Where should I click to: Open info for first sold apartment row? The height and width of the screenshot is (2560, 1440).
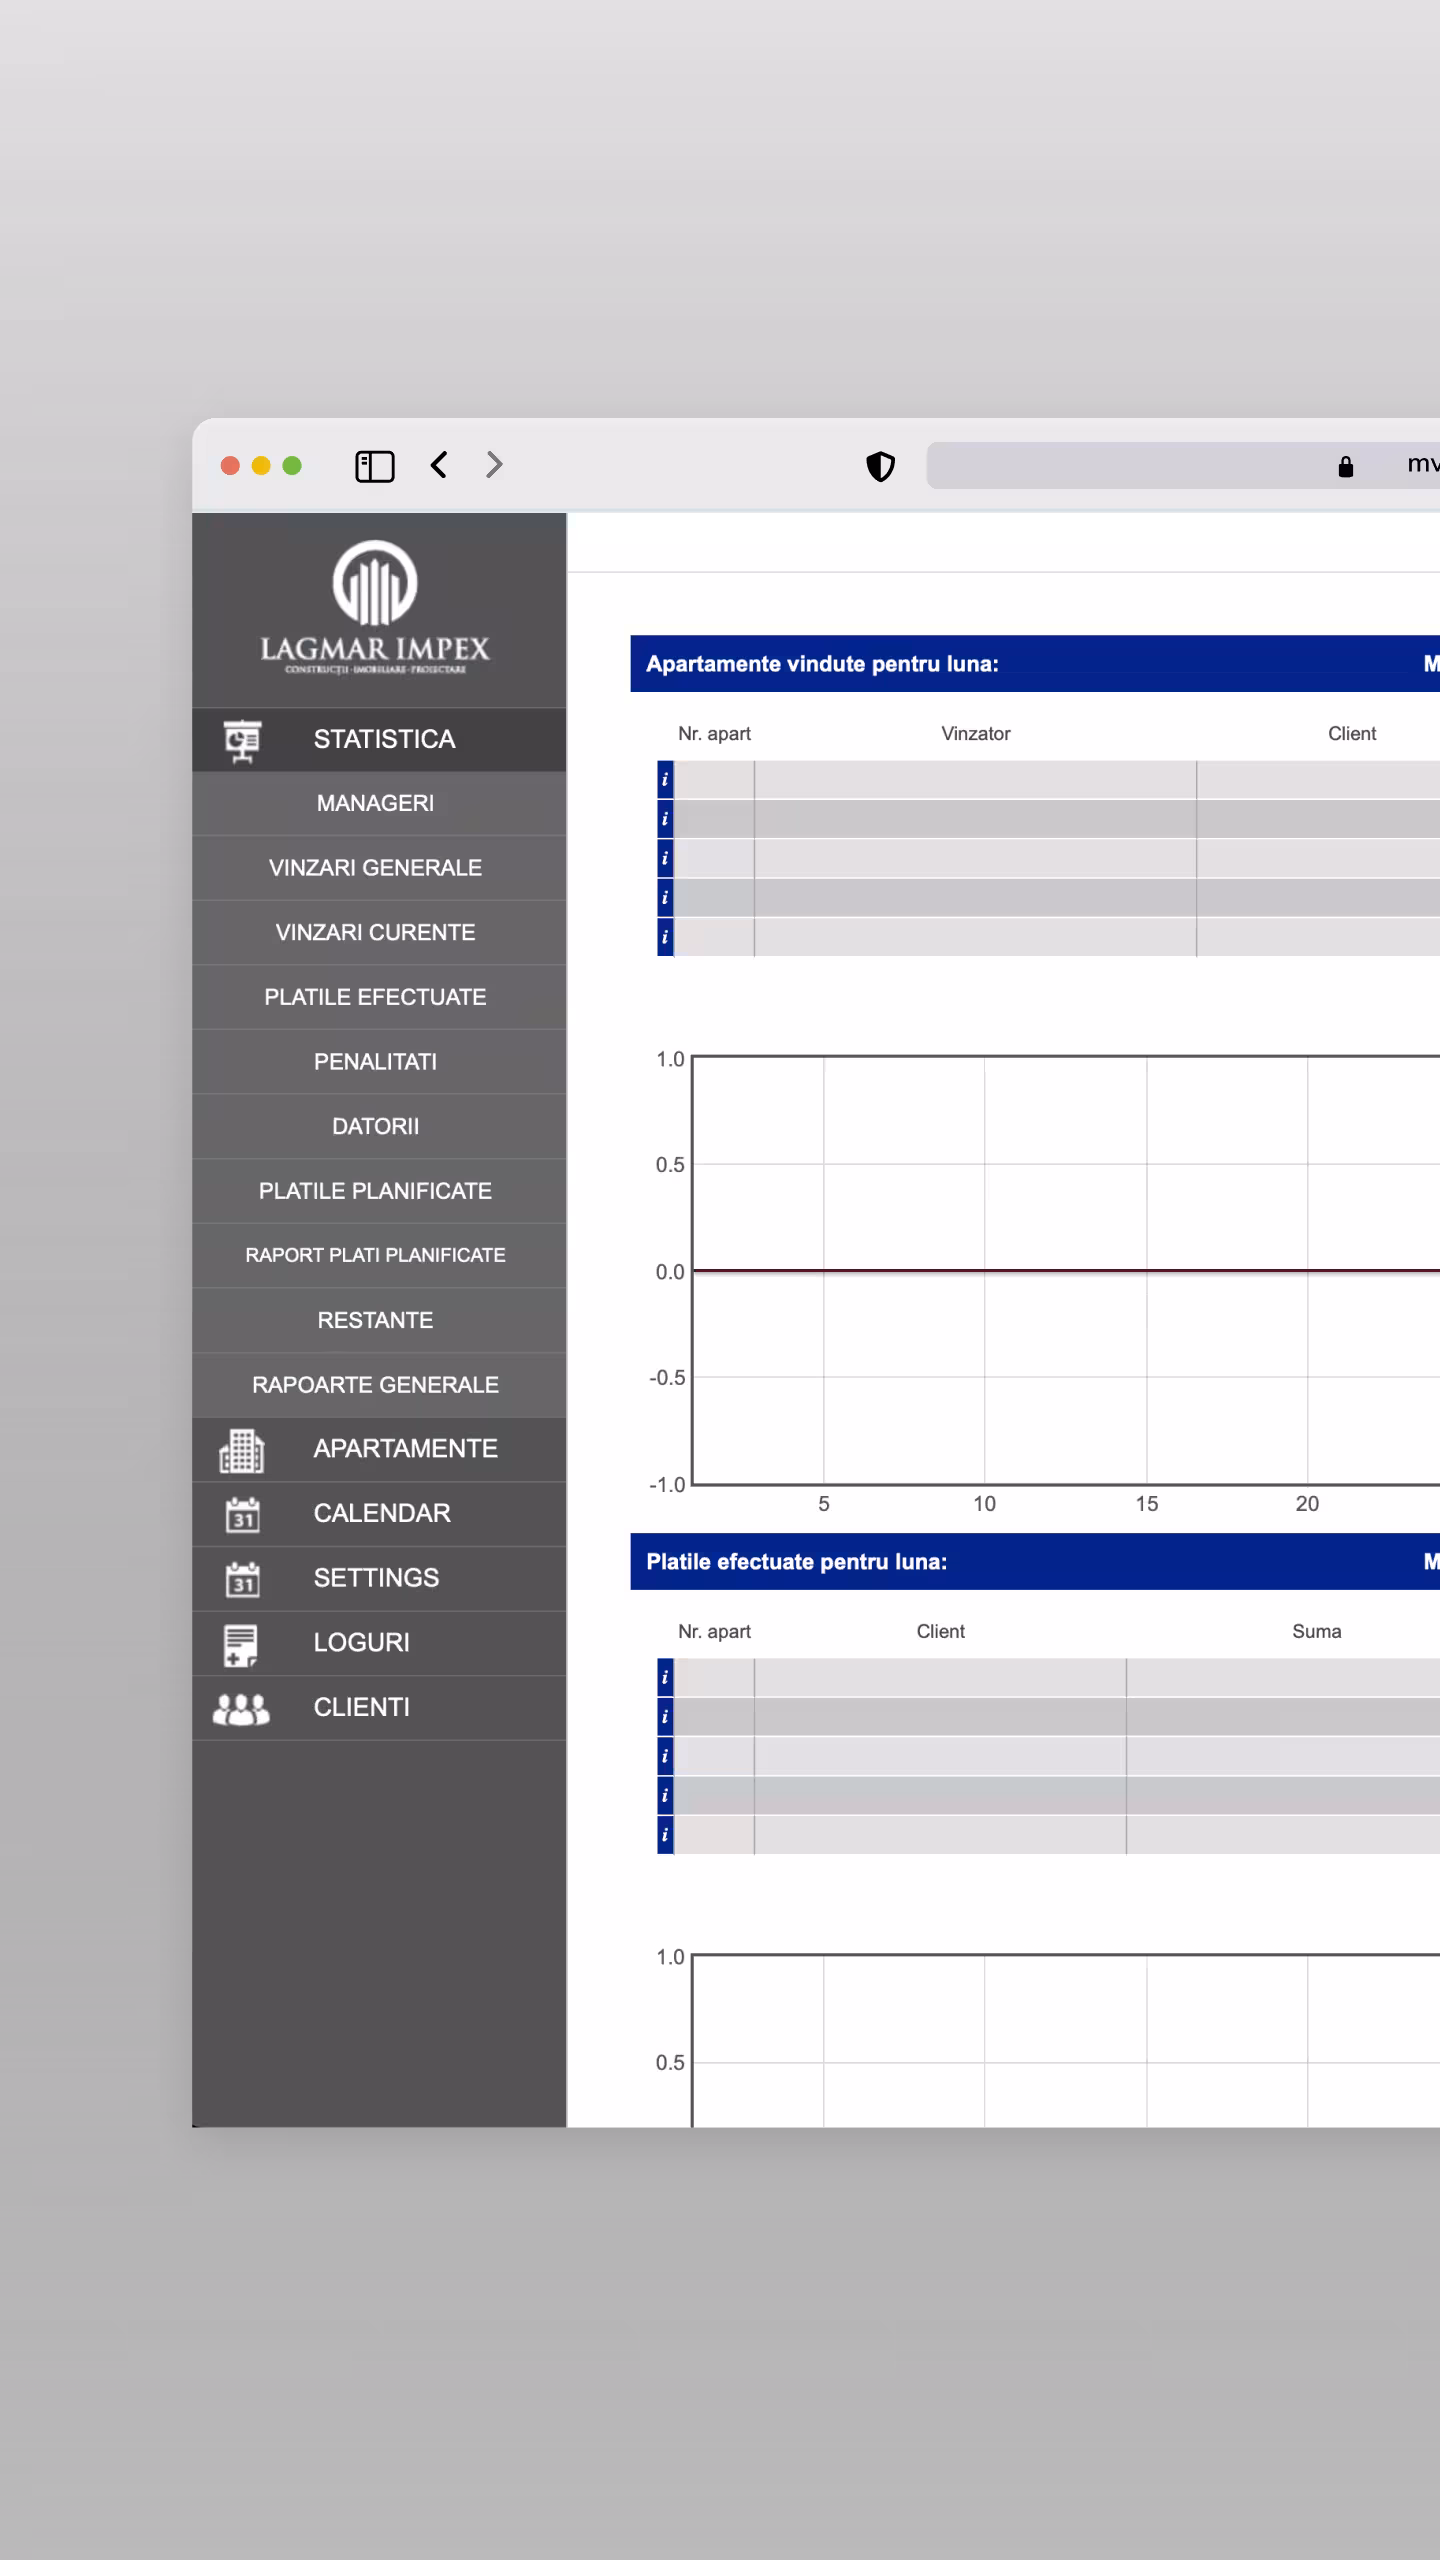tap(665, 780)
